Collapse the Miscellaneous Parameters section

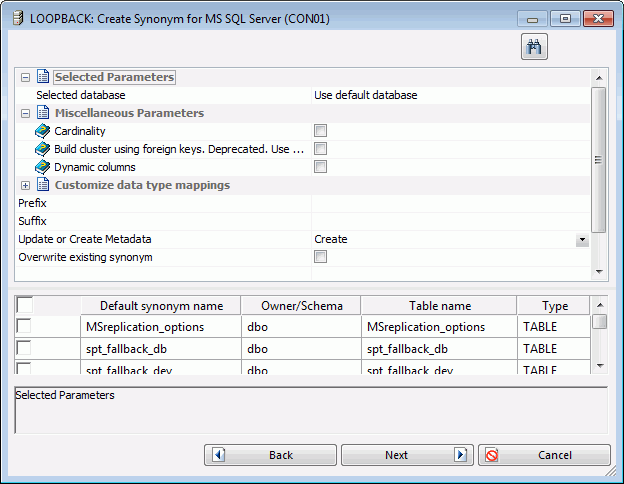tap(25, 113)
